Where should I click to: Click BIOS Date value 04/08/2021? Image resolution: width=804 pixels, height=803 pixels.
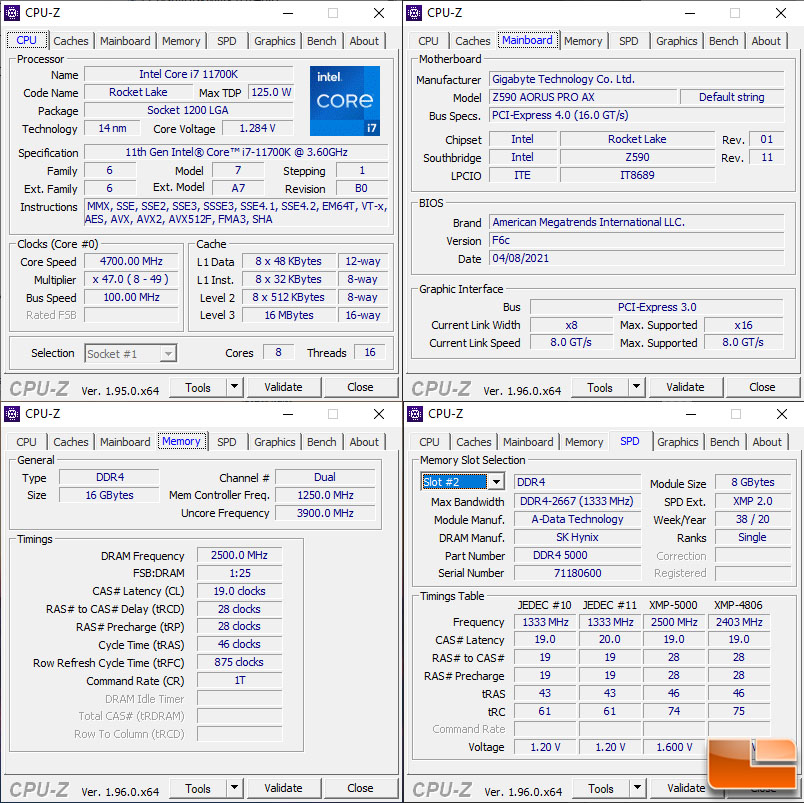tap(636, 258)
